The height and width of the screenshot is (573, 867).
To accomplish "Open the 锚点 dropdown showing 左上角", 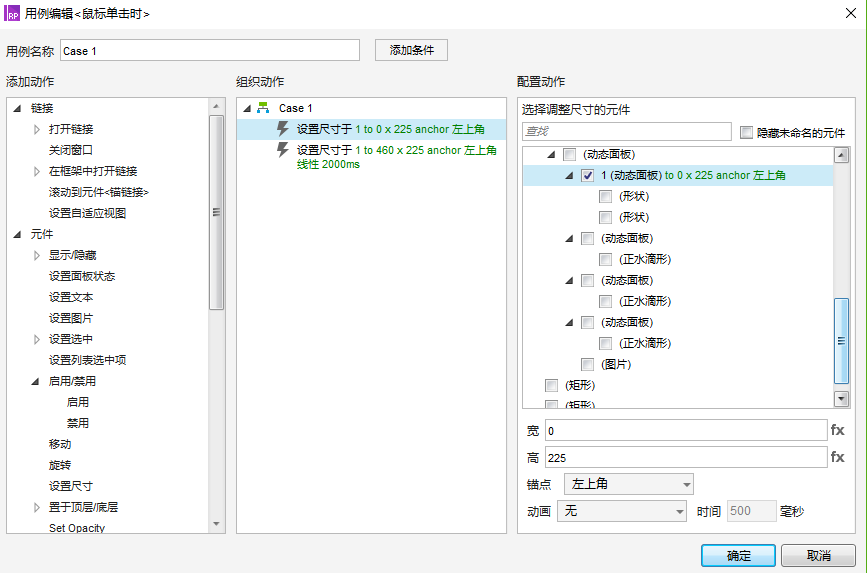I will [629, 484].
